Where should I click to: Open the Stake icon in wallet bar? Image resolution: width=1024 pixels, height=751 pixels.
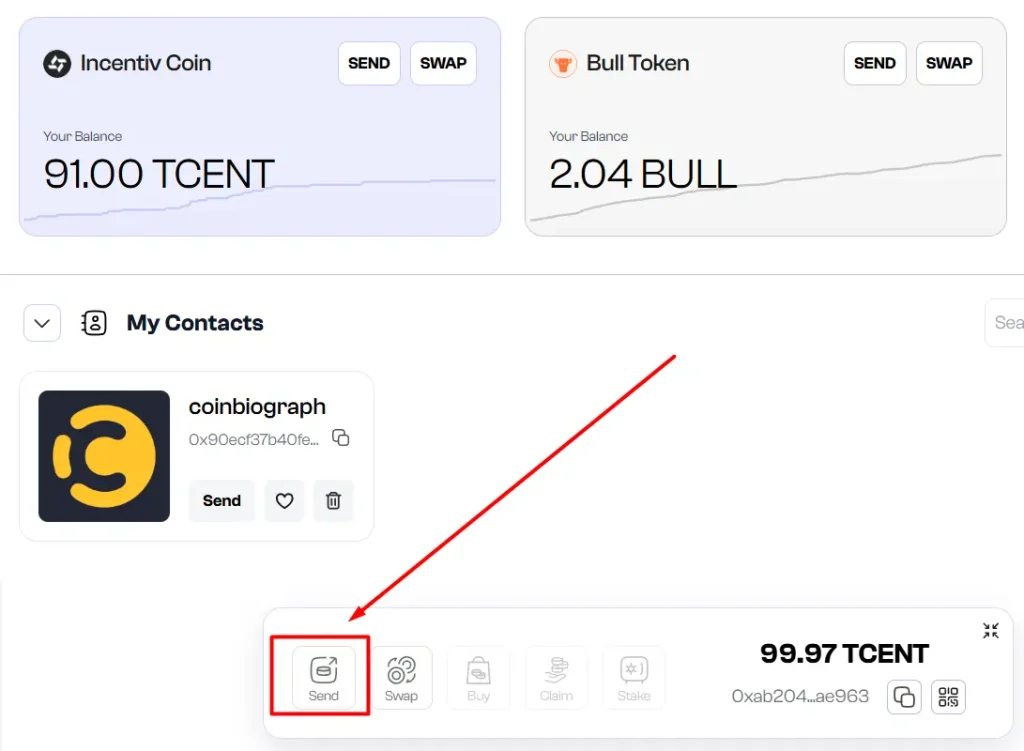[633, 677]
